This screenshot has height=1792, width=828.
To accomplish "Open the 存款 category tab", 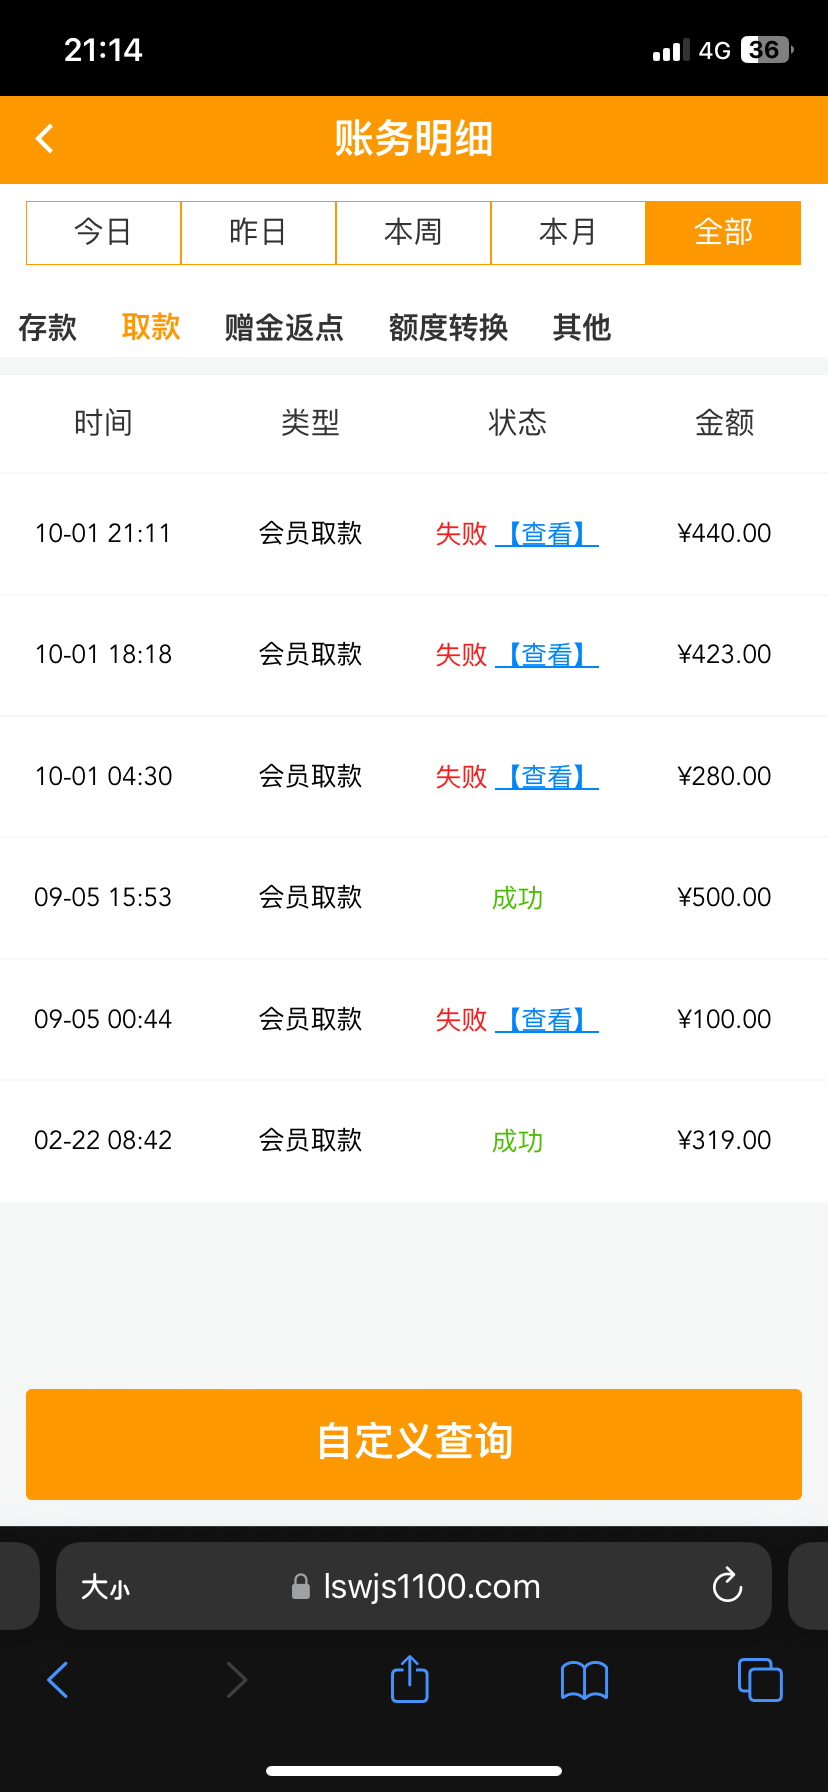I will point(47,327).
